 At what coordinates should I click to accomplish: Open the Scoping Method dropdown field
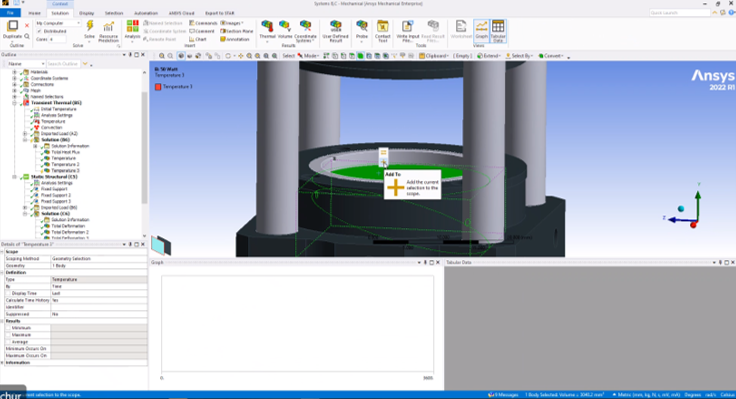click(x=99, y=259)
